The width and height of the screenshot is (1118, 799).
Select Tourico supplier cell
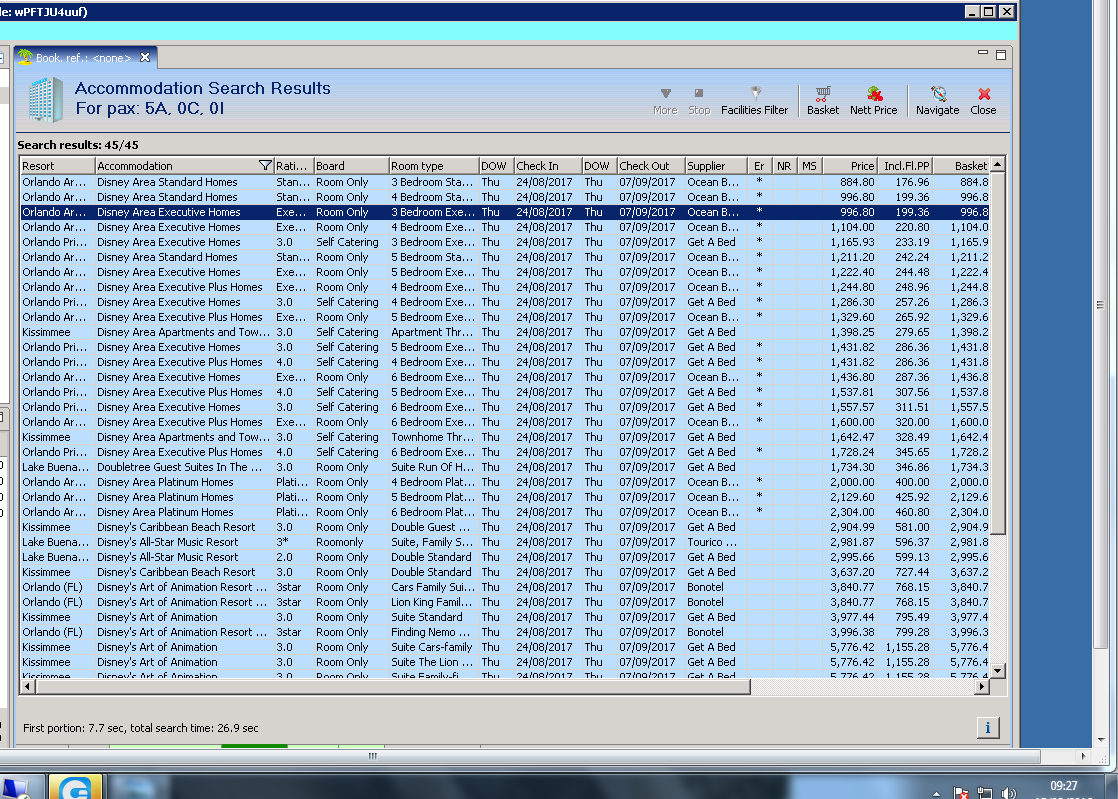716,542
